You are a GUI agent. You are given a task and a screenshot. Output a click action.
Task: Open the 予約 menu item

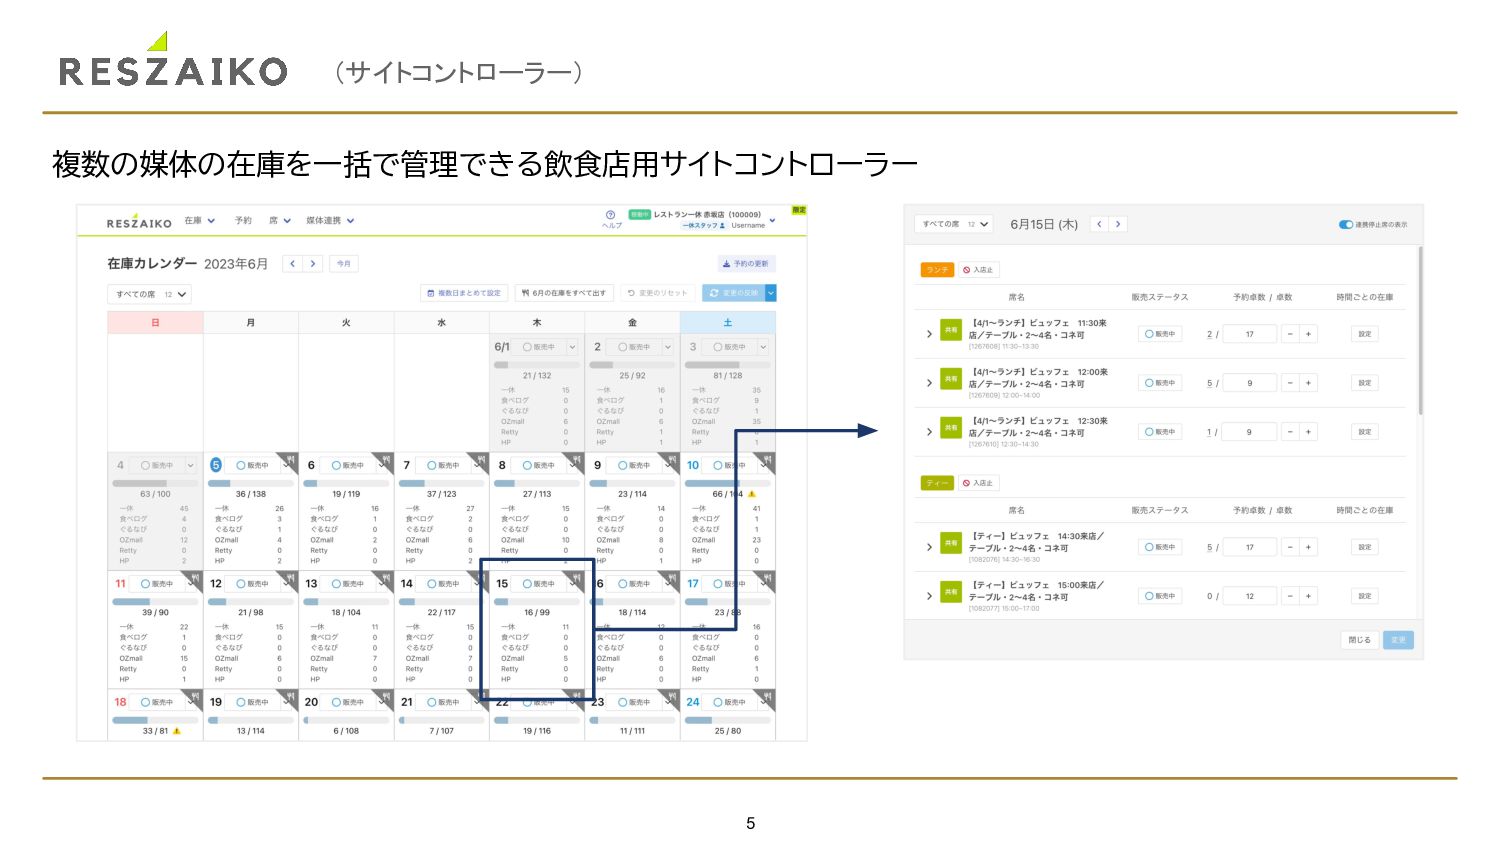[243, 221]
